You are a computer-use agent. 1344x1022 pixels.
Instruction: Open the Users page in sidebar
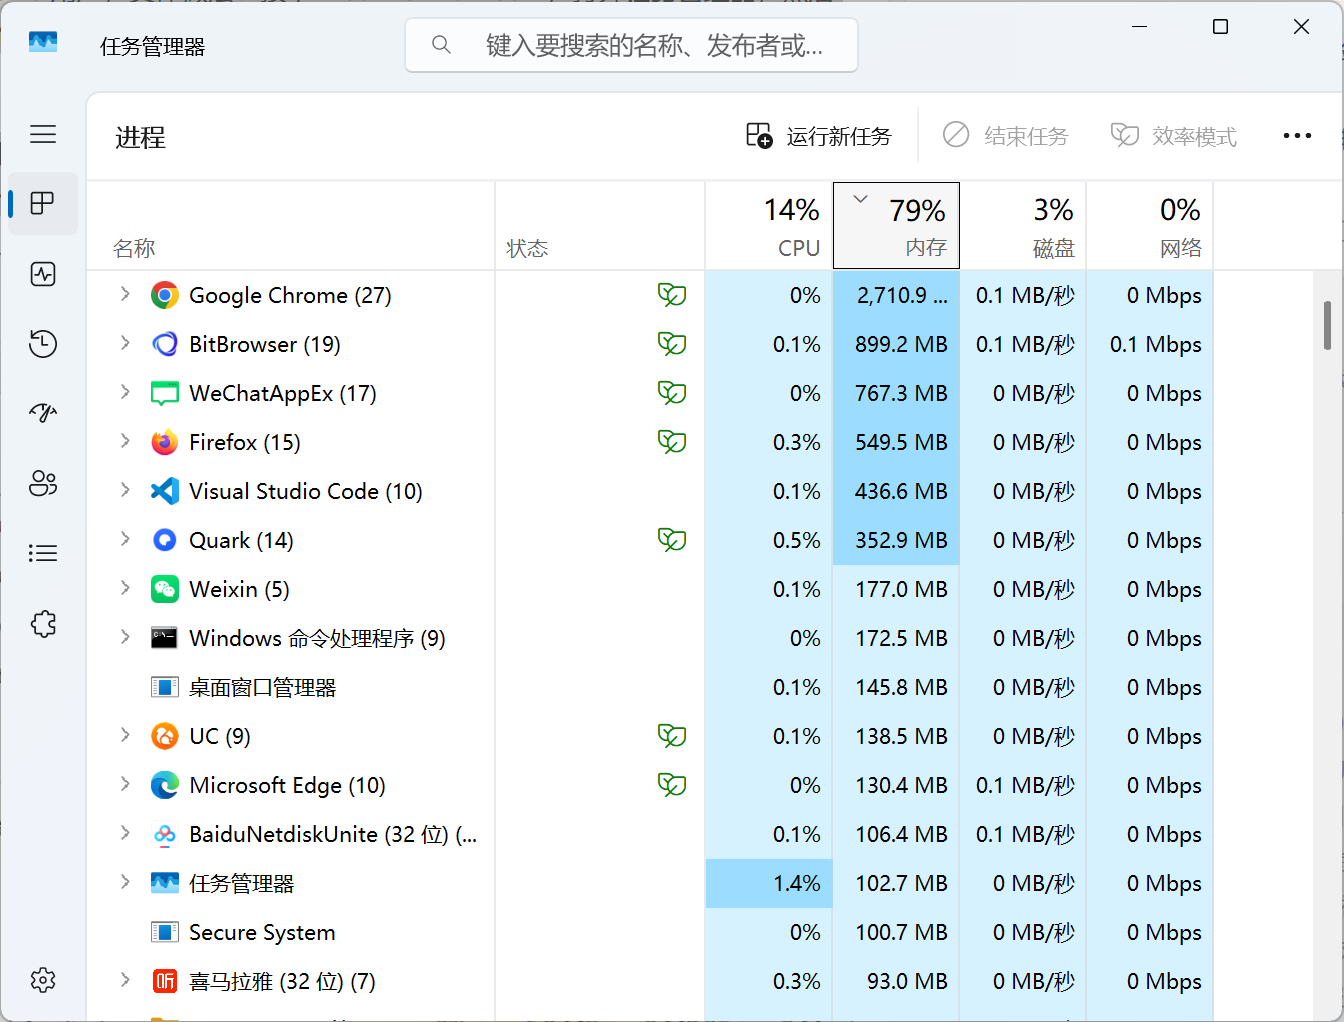tap(43, 484)
